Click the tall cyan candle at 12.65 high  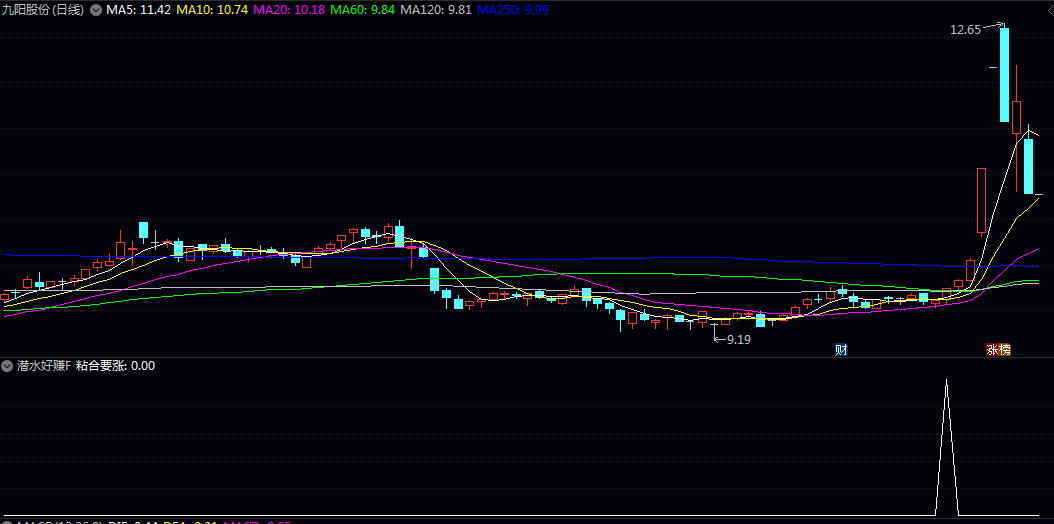coord(1004,74)
